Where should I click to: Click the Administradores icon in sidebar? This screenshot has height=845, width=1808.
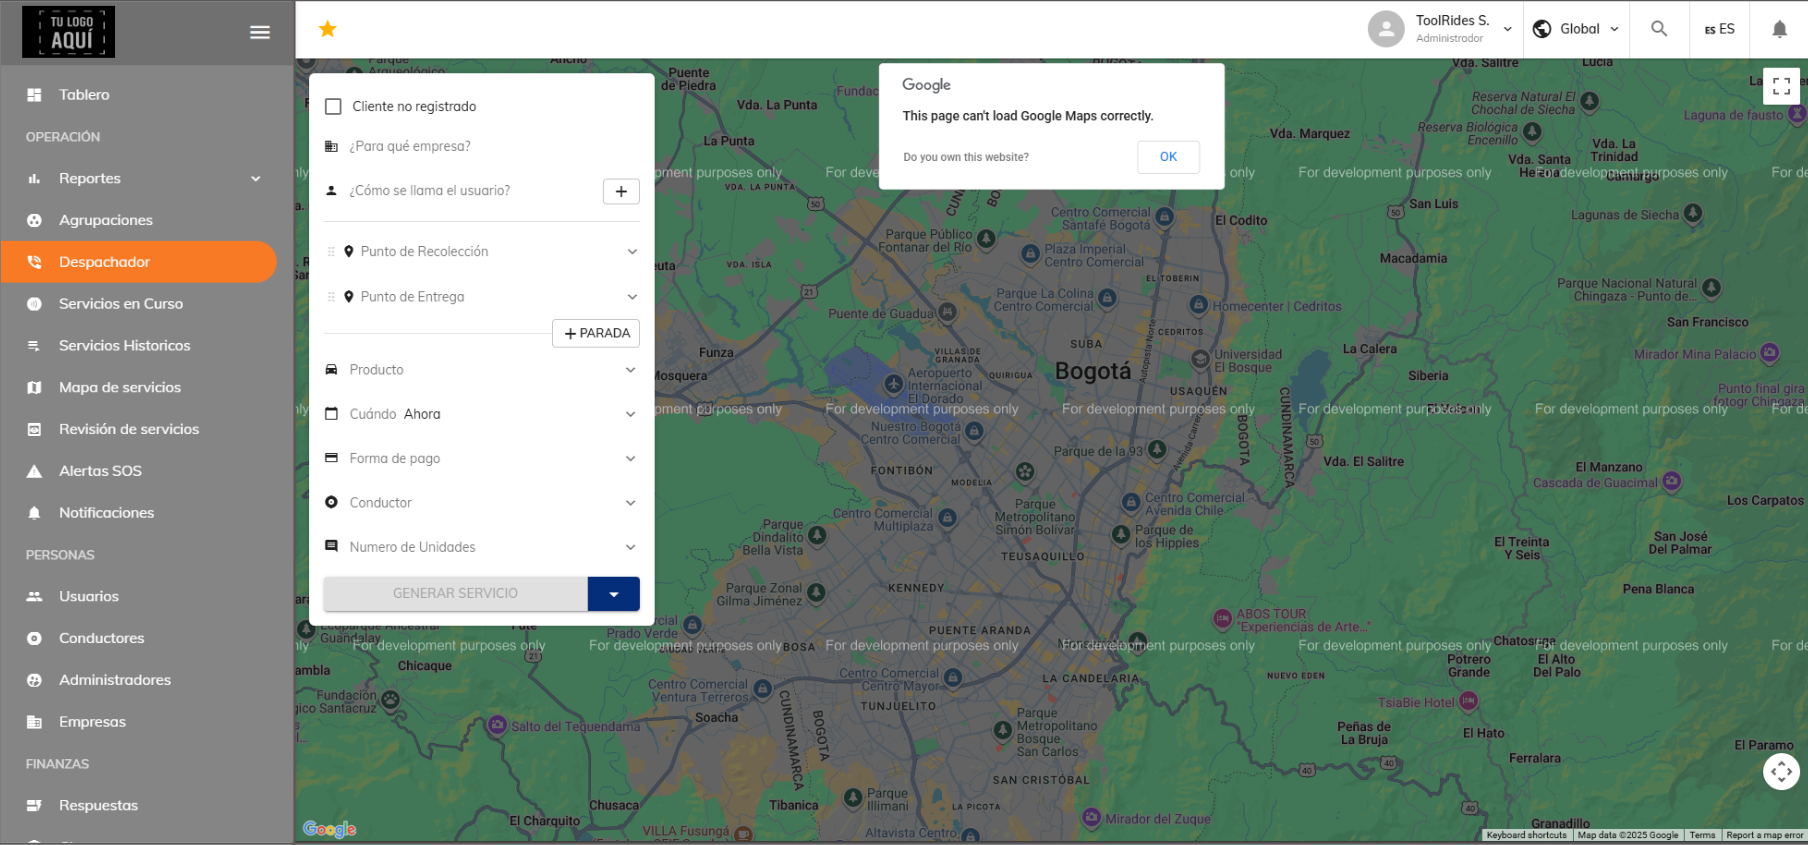[34, 680]
